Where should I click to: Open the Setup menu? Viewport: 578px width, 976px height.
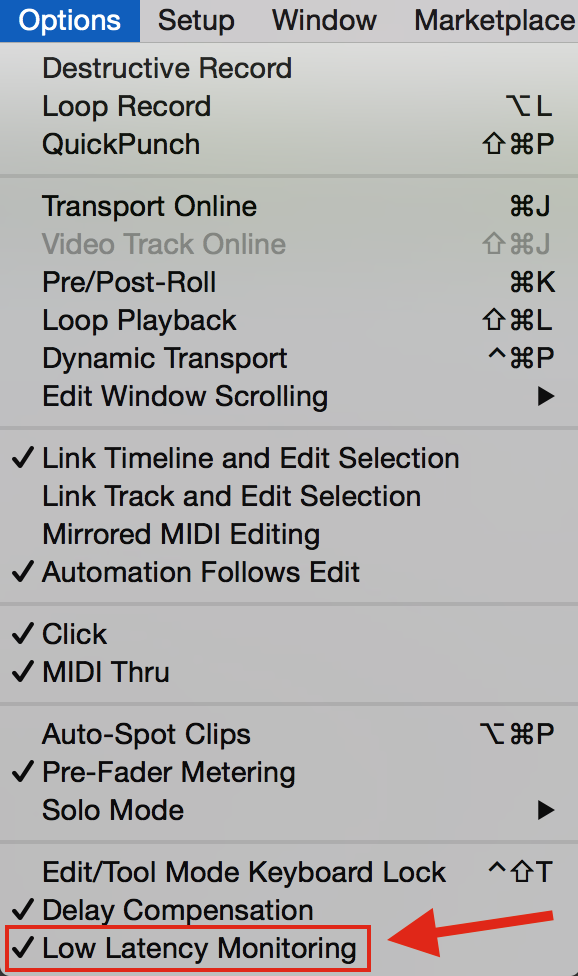coord(195,20)
